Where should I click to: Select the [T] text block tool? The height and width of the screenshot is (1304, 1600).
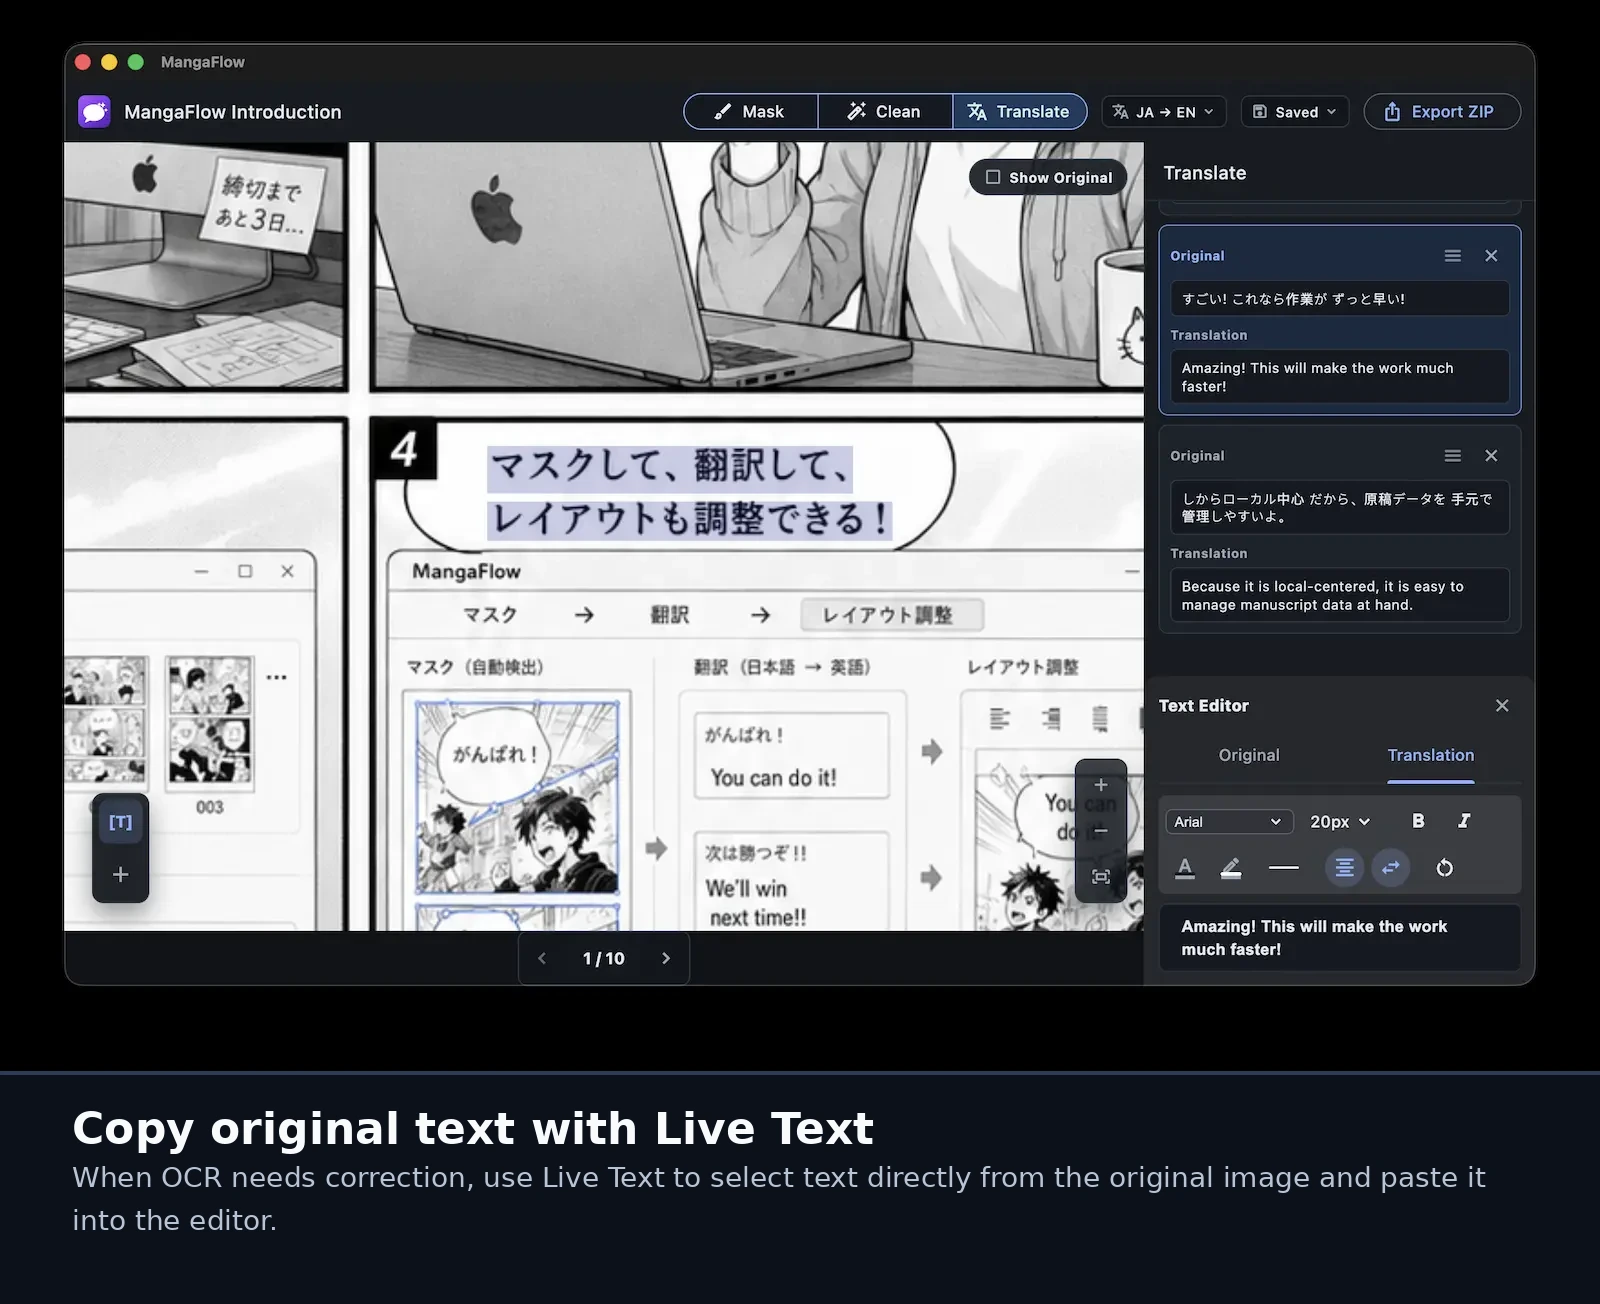click(x=121, y=822)
